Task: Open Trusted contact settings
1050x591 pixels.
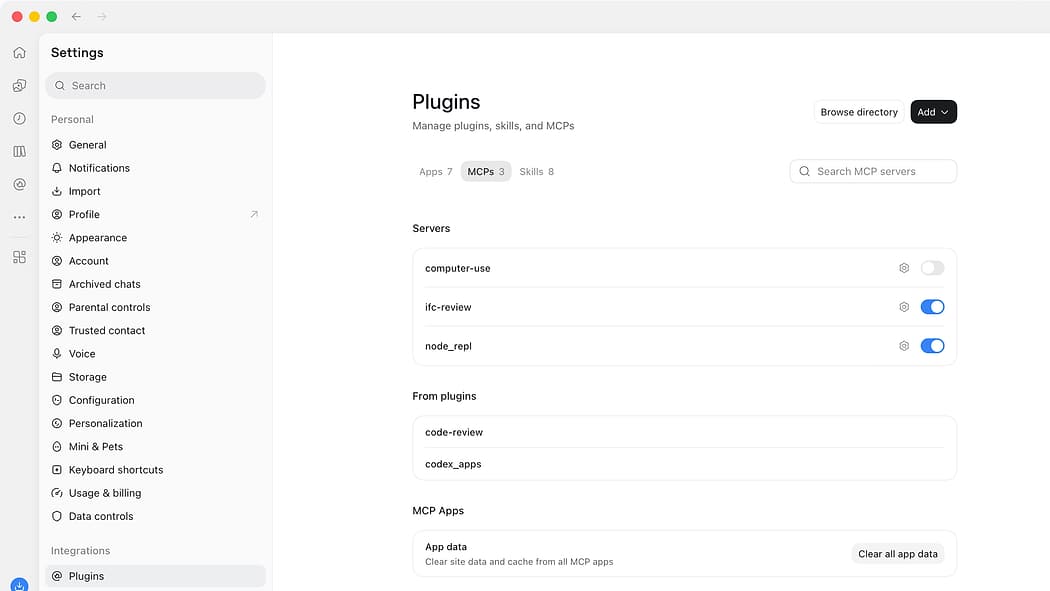Action: [155, 331]
